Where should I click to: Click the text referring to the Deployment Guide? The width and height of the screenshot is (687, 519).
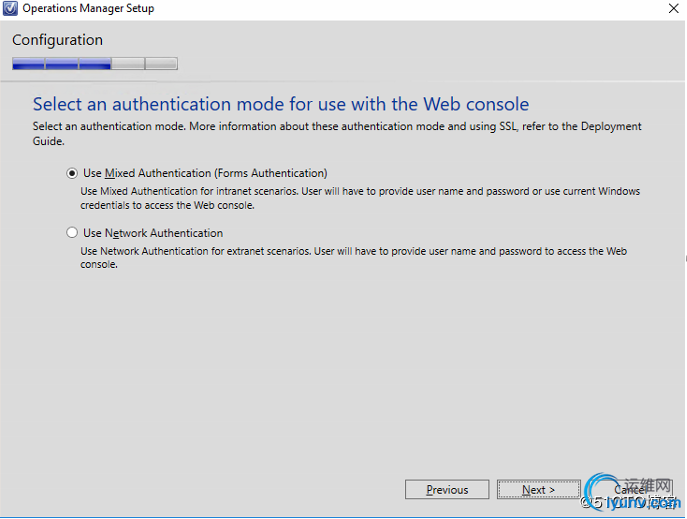coord(337,134)
